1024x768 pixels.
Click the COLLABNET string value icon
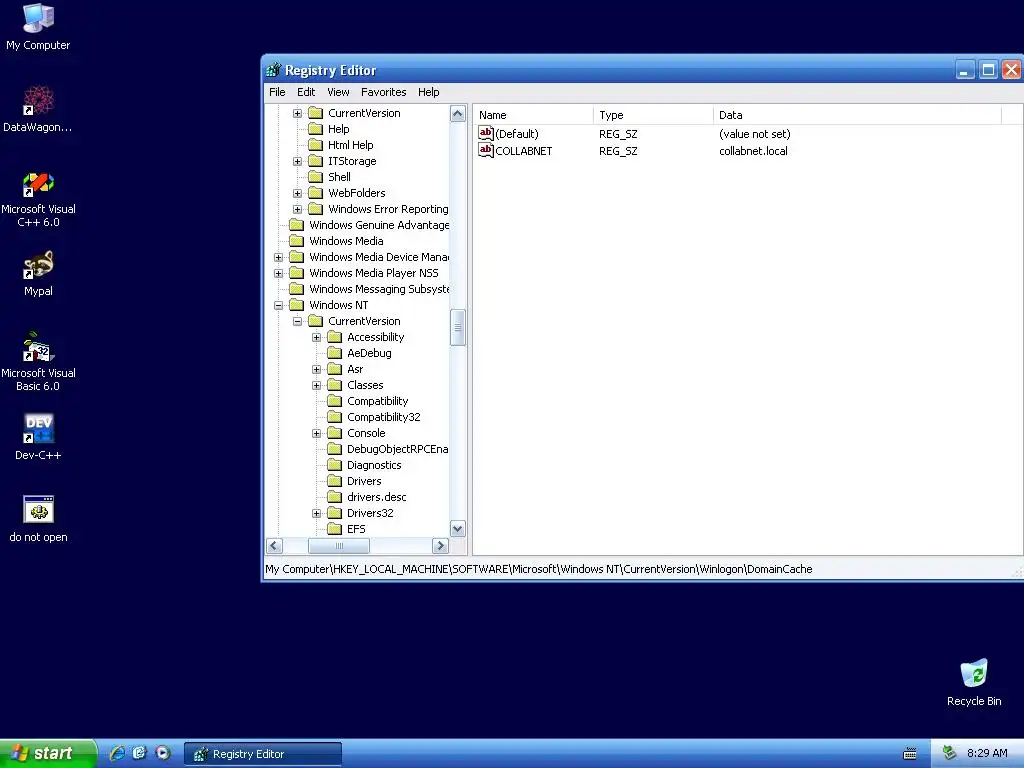486,150
